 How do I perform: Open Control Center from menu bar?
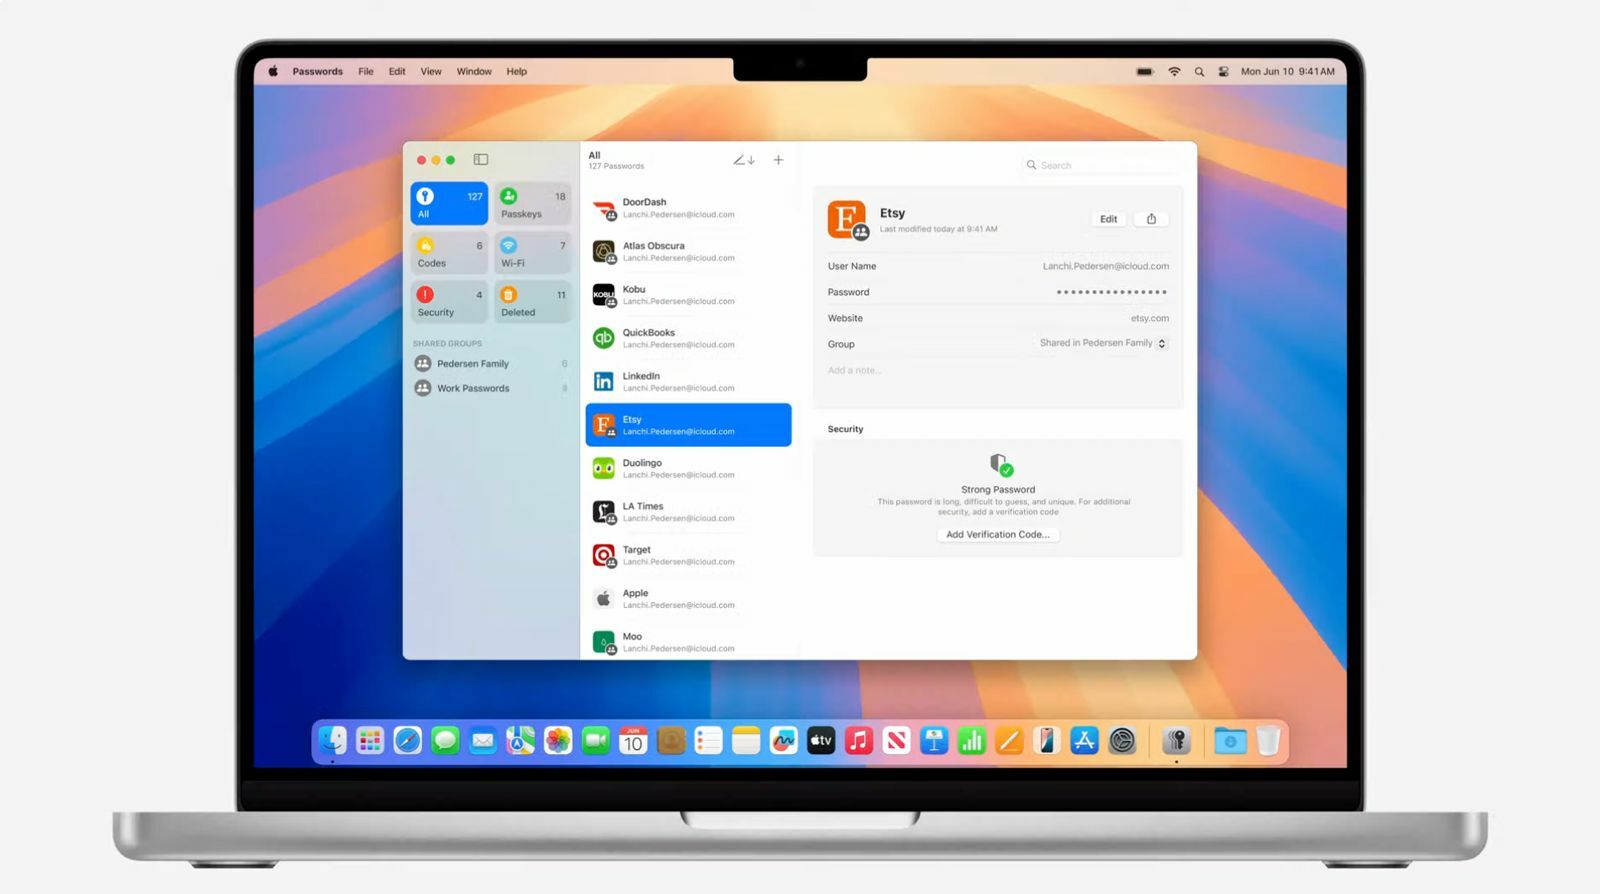pyautogui.click(x=1223, y=72)
